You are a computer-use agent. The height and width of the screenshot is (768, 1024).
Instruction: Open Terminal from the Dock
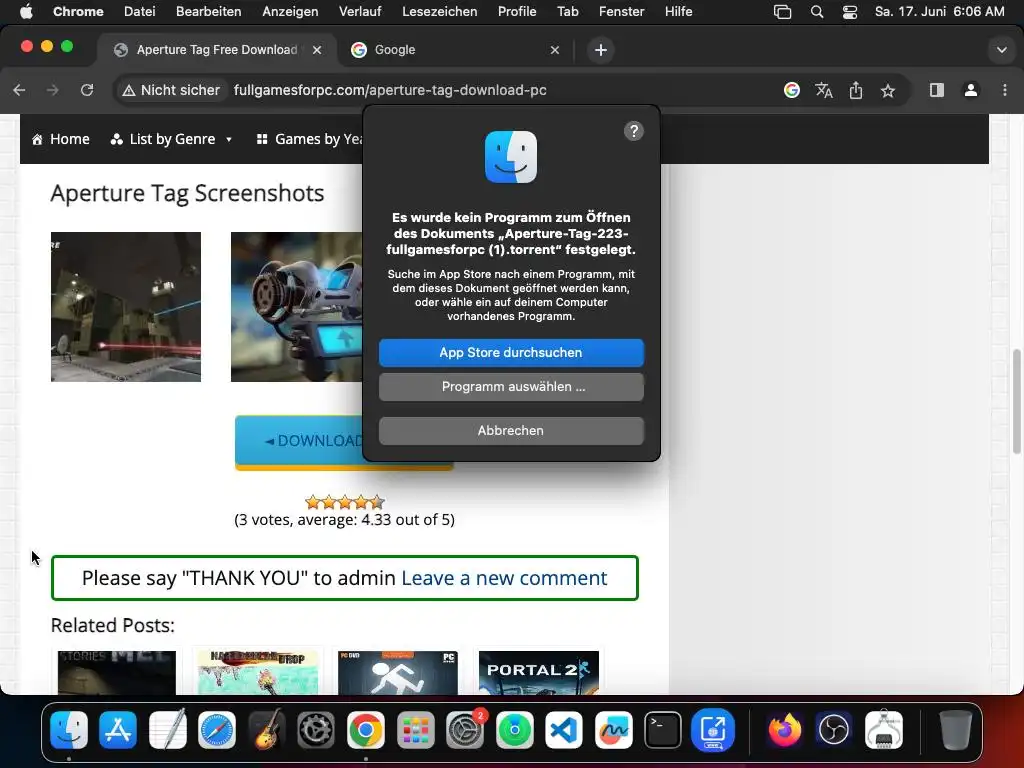coord(663,729)
